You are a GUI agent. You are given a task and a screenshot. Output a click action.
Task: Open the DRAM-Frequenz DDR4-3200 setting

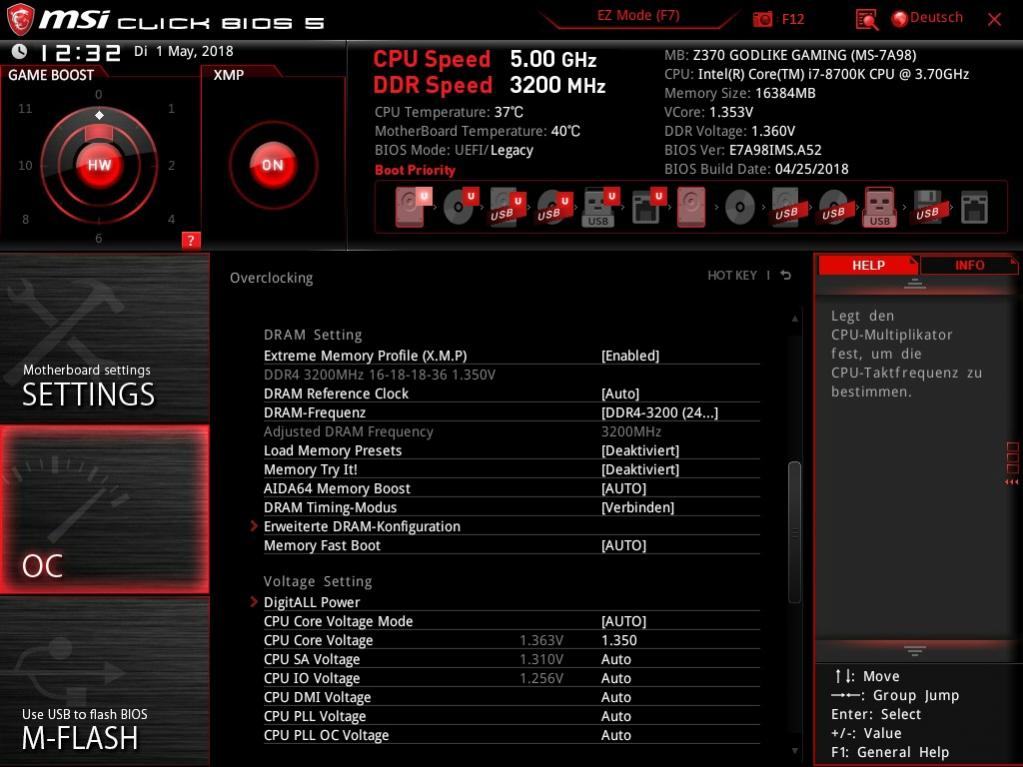click(660, 412)
